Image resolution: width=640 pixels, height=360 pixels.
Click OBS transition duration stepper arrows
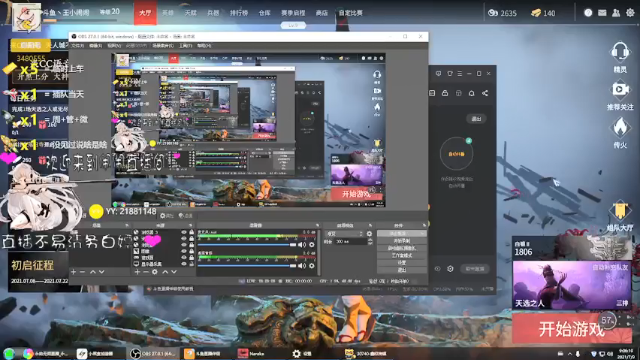[370, 242]
